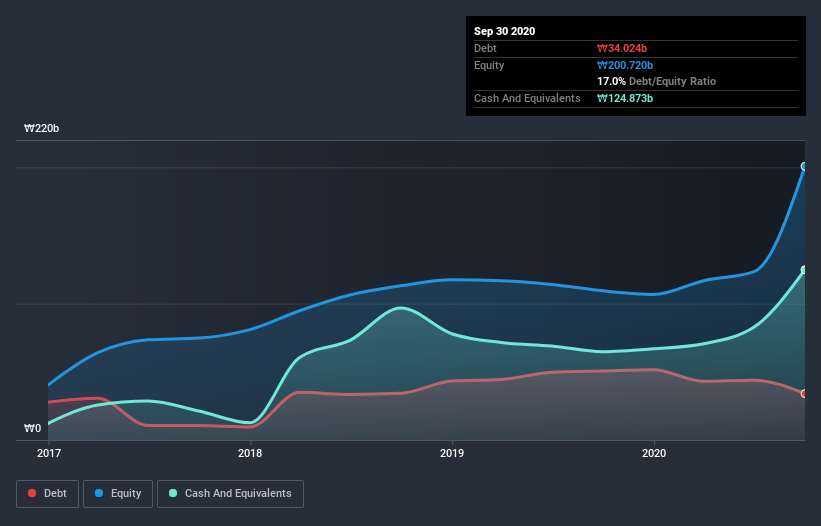Click the Cash And Equivalents tooltip label
This screenshot has width=821, height=526.
point(527,98)
